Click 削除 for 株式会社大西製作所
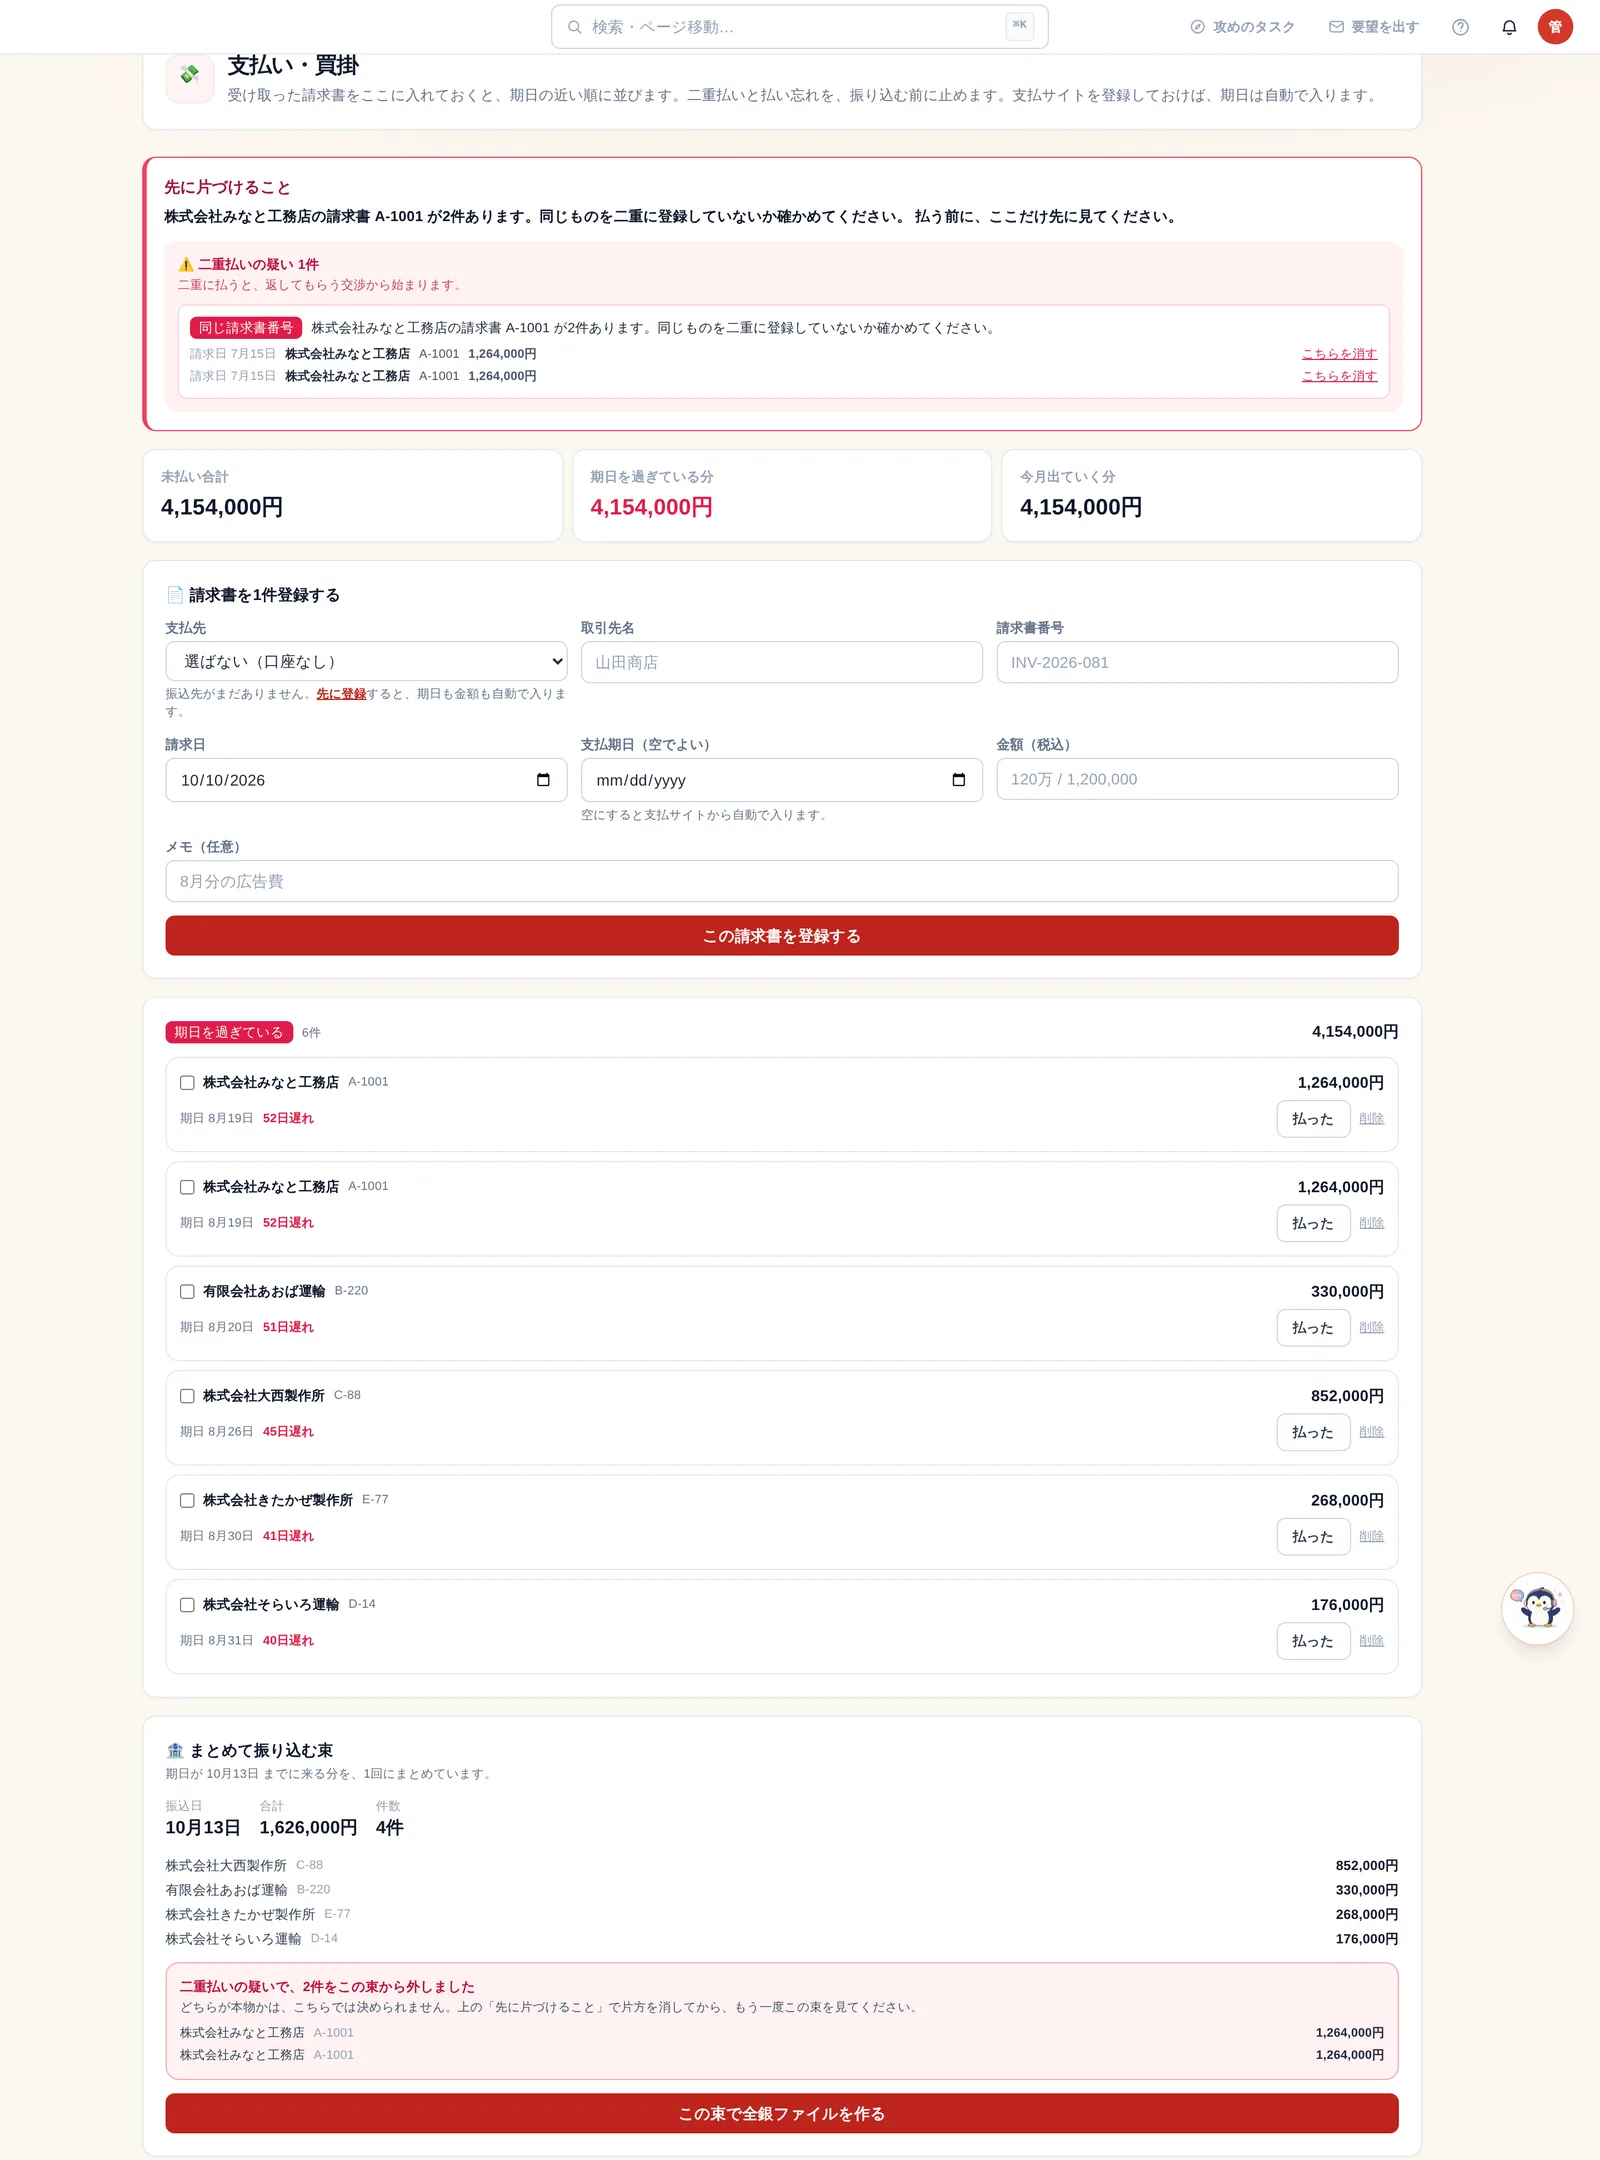1600x2160 pixels. pos(1372,1432)
